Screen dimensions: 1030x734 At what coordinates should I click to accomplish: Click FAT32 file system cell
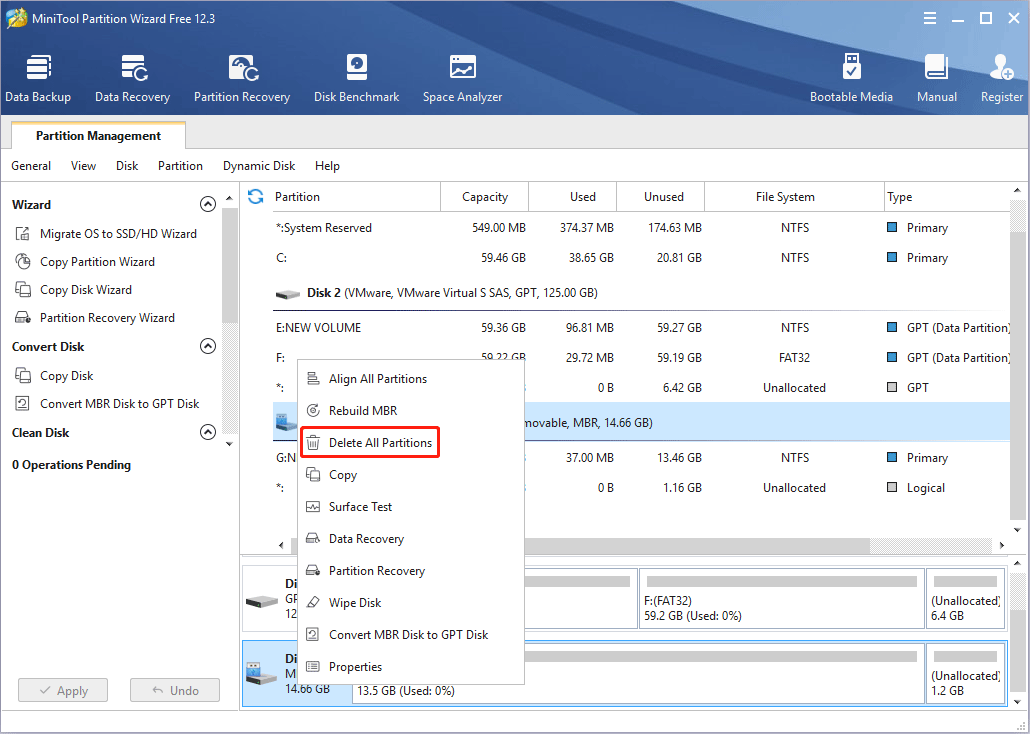coord(795,357)
